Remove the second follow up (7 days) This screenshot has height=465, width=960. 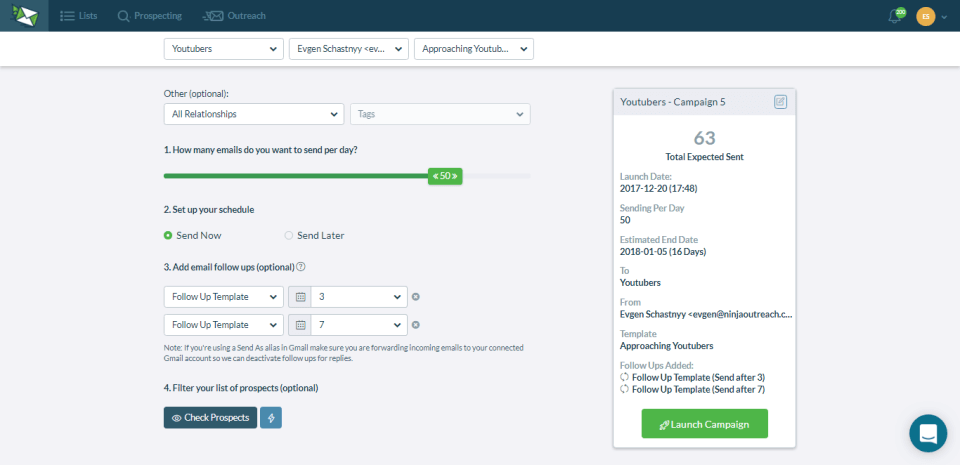click(x=416, y=325)
